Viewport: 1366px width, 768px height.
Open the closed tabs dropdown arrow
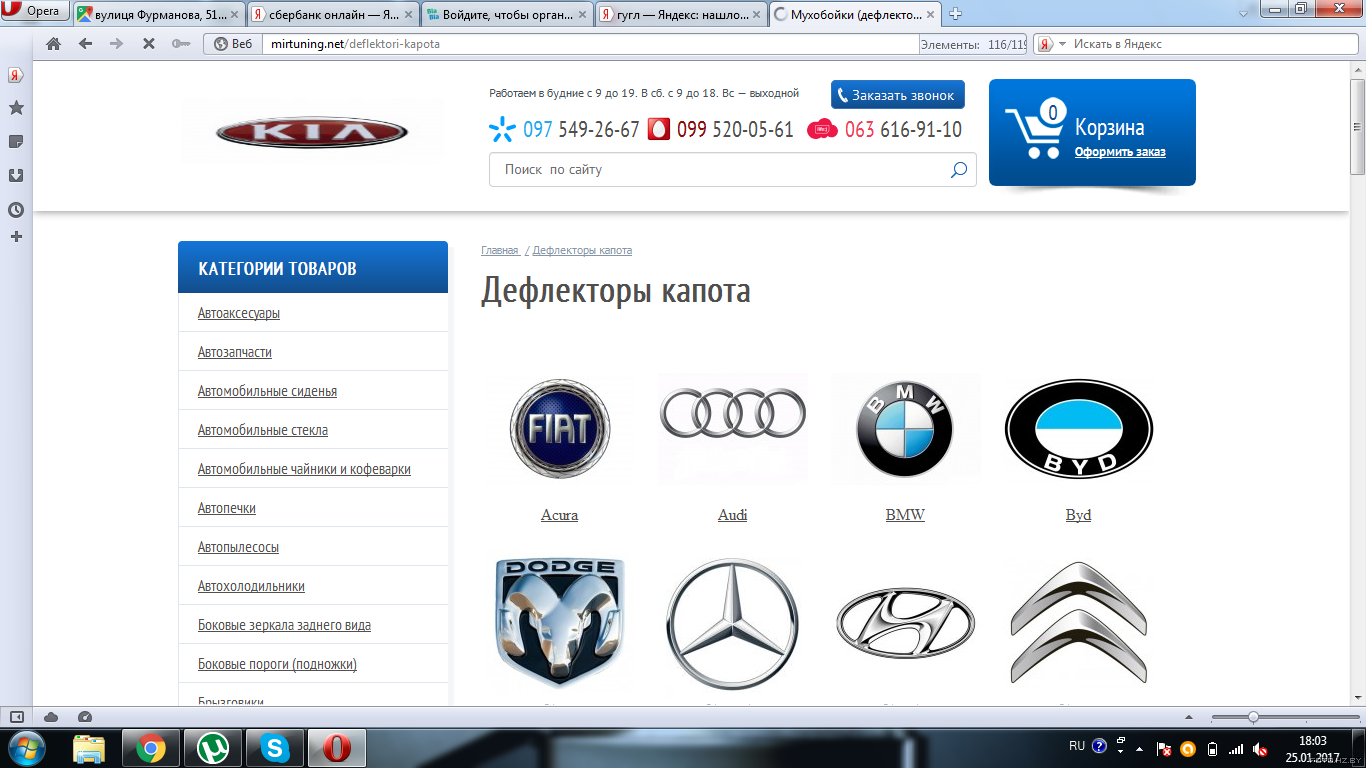coord(1244,14)
